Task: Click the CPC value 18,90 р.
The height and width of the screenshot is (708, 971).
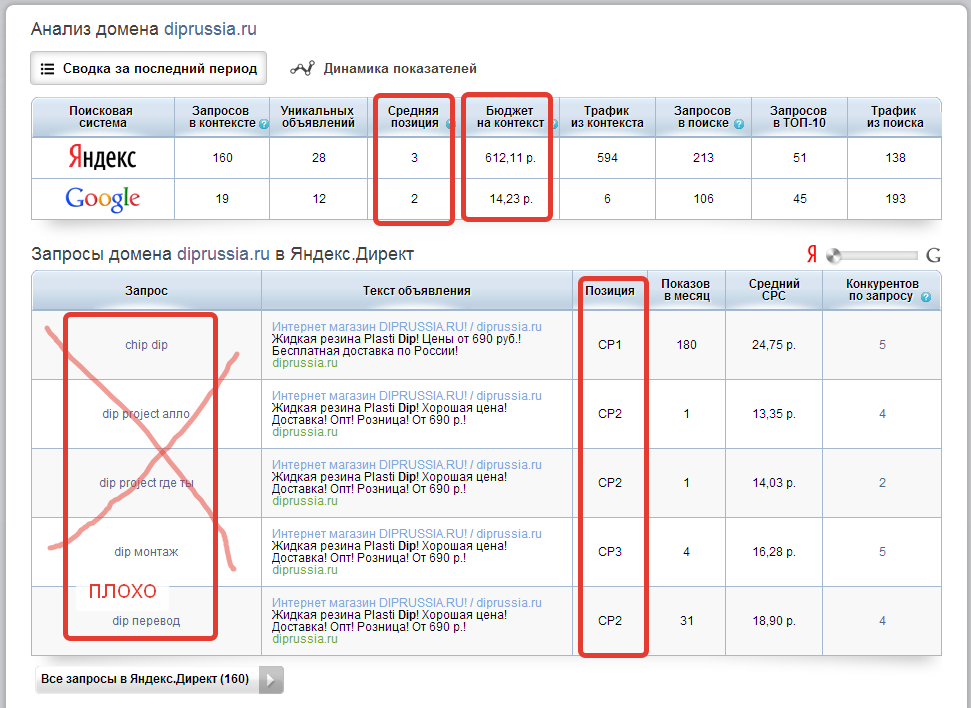Action: pos(774,621)
